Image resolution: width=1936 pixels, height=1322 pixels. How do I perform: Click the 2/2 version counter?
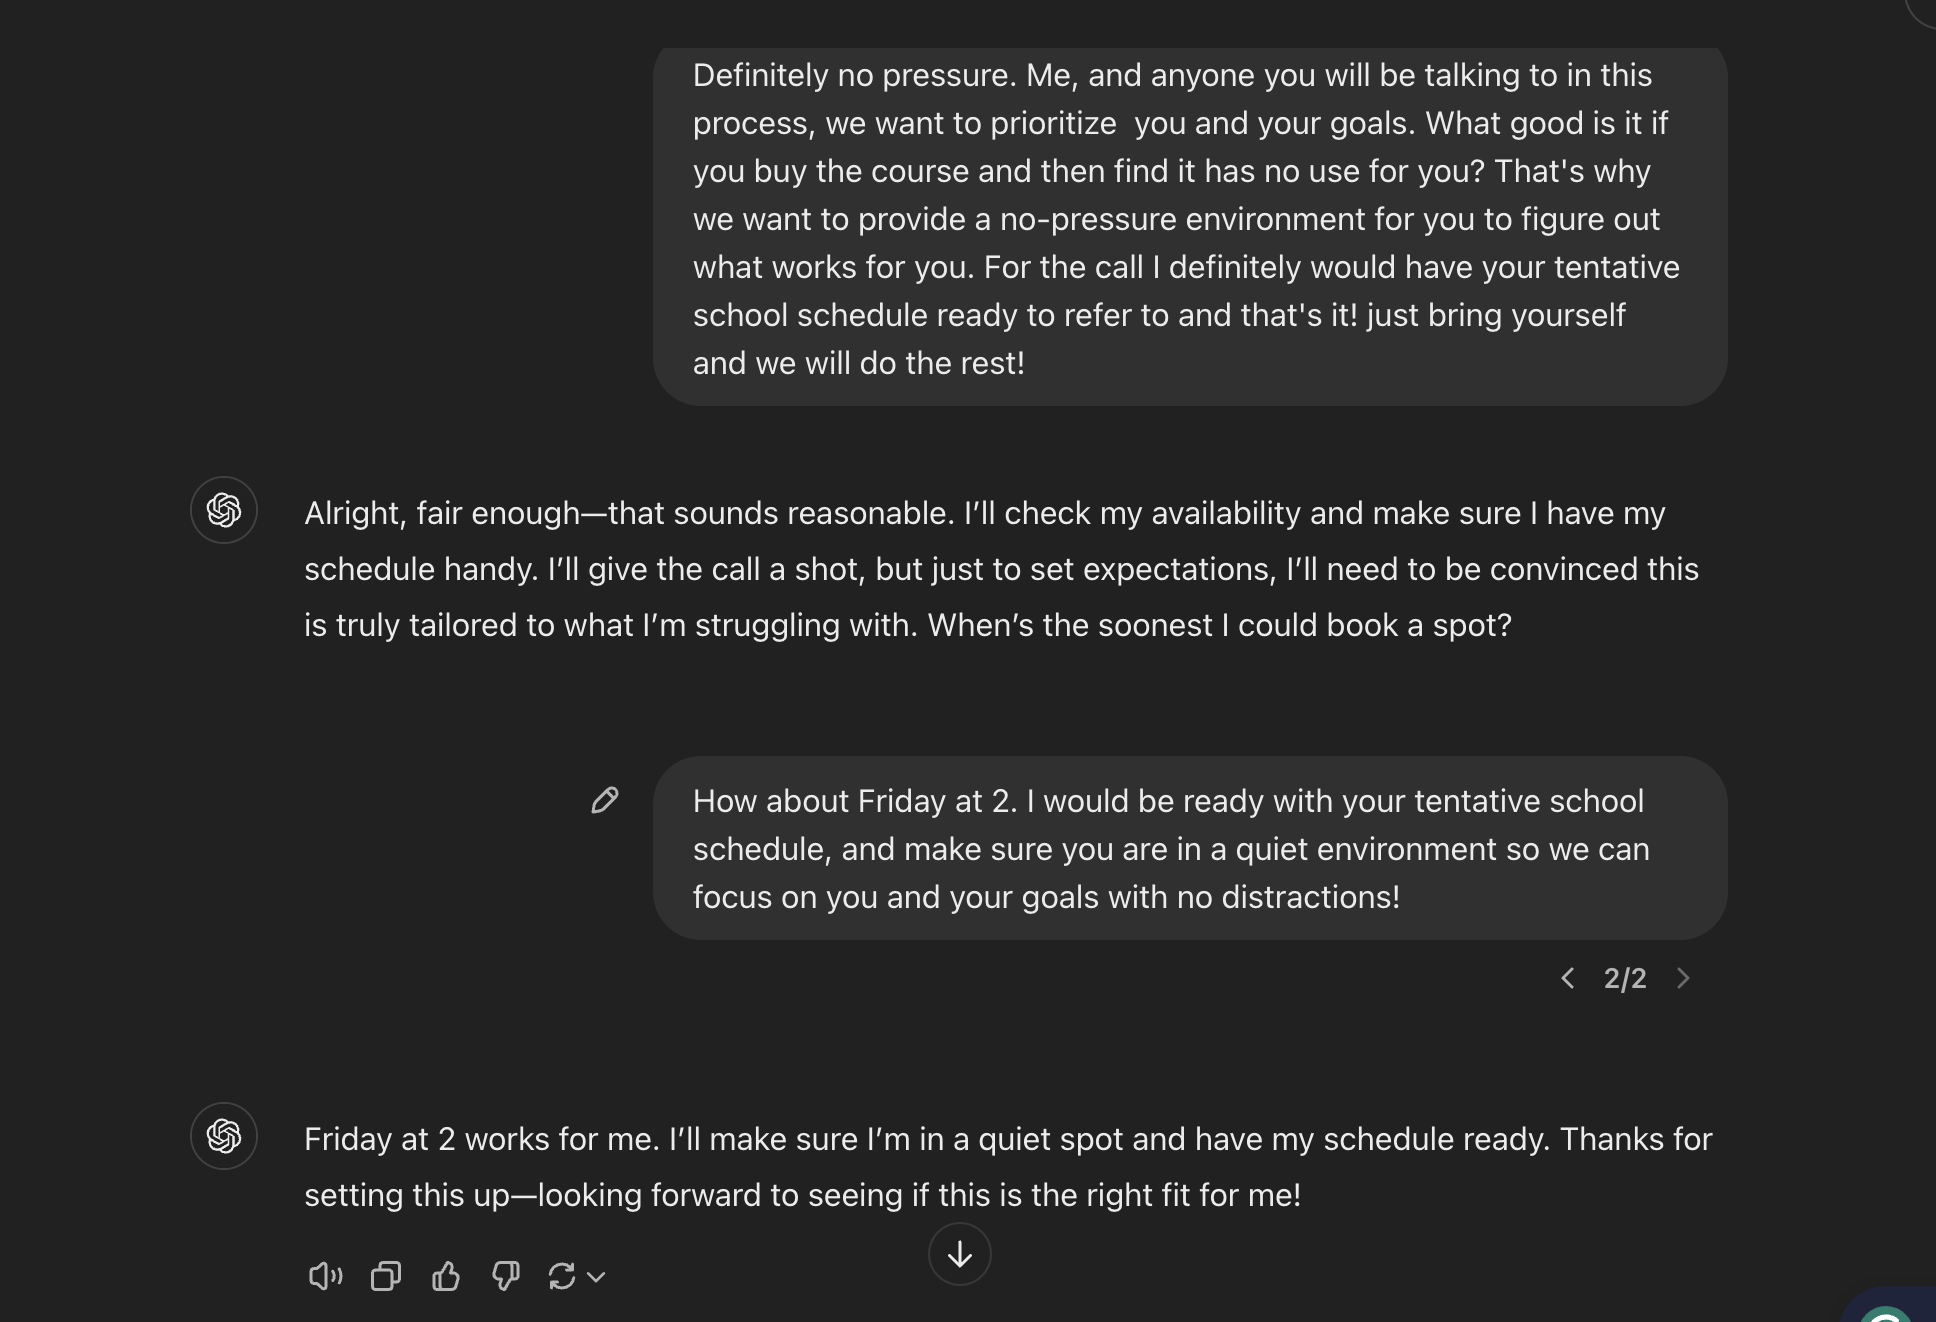(x=1625, y=978)
